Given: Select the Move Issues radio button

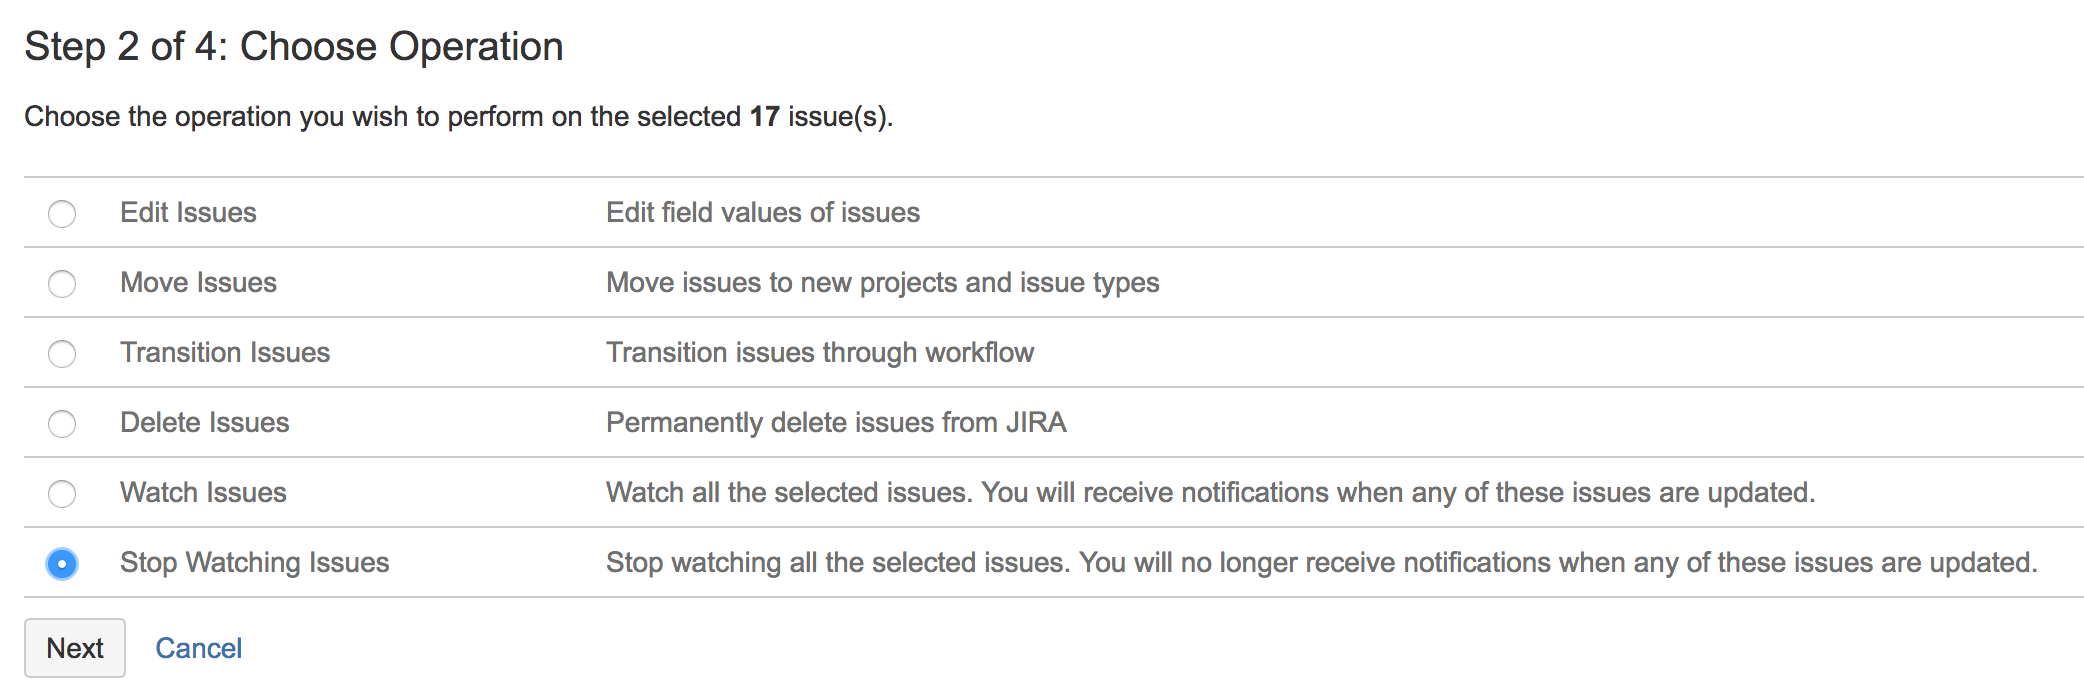Looking at the screenshot, I should tap(62, 284).
